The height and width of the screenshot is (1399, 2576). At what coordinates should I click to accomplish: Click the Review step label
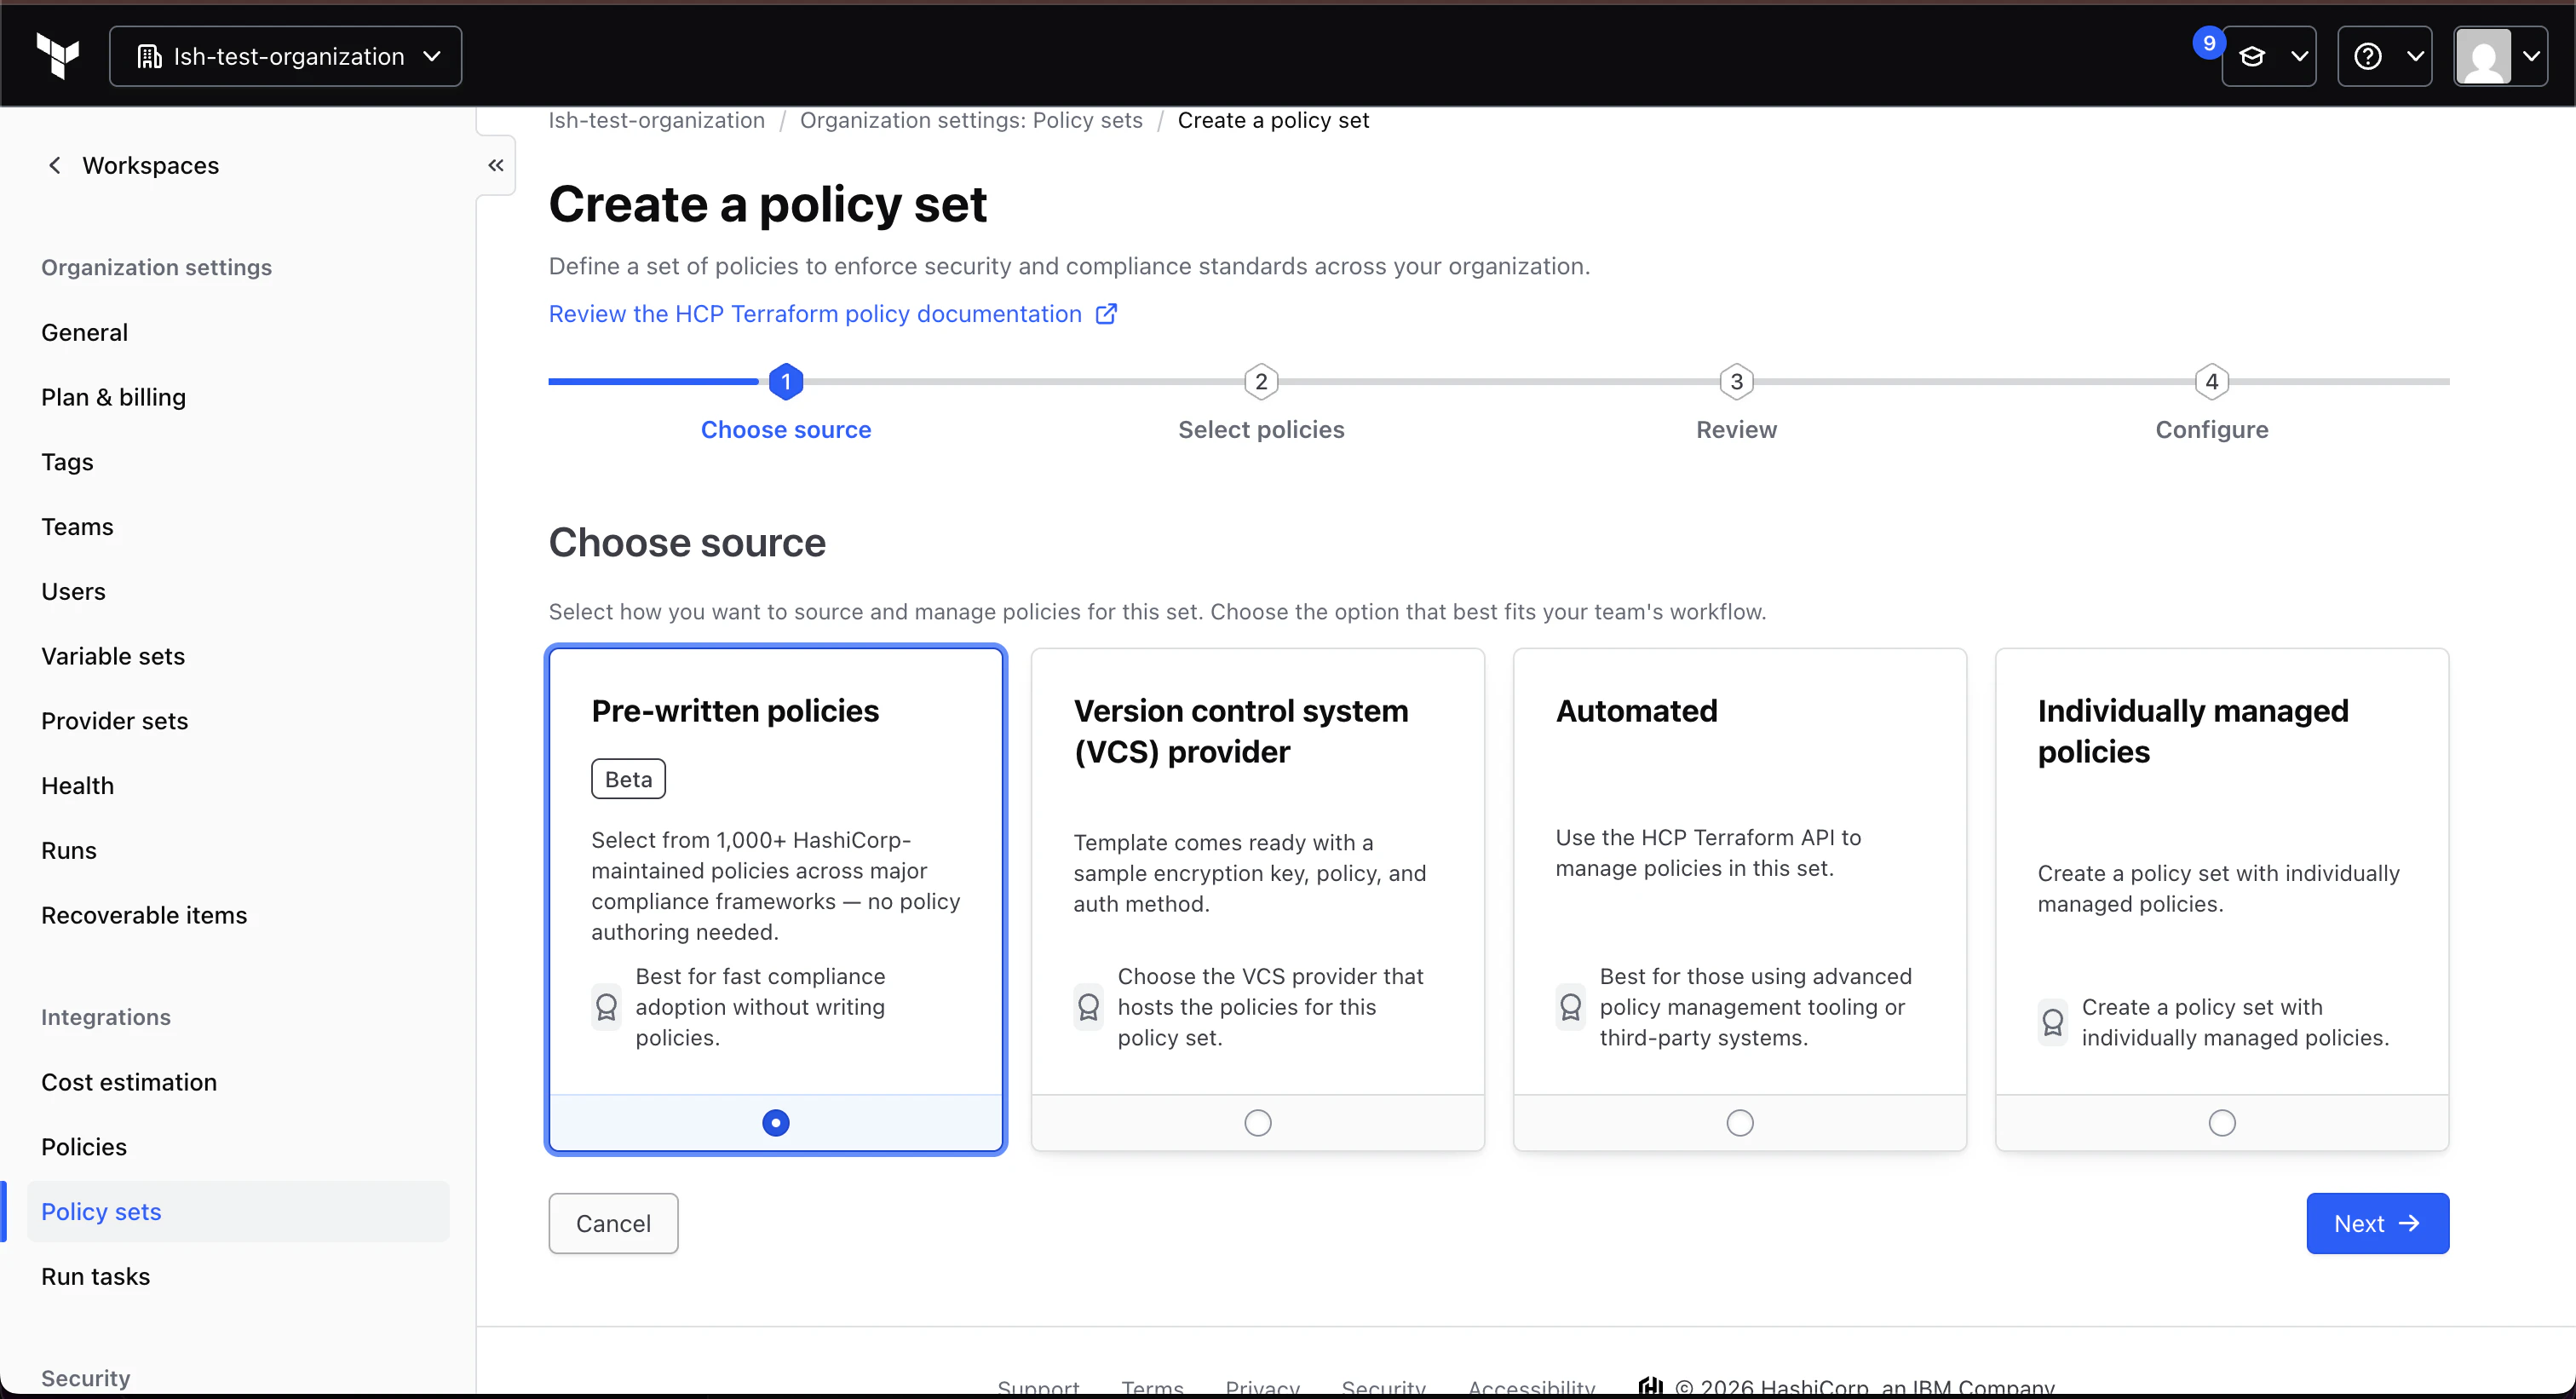1737,430
